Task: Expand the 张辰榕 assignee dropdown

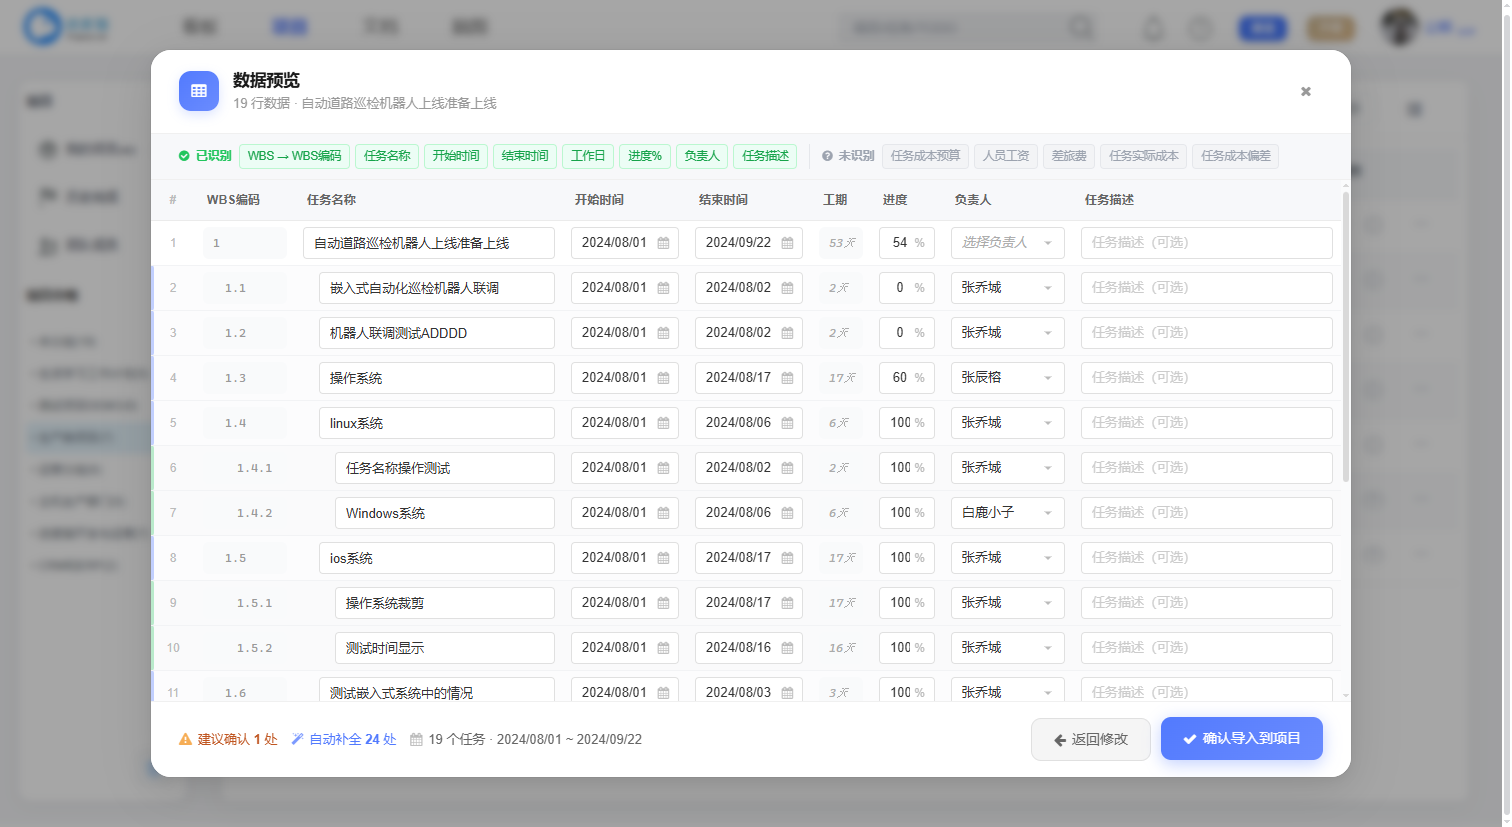Action: pyautogui.click(x=1007, y=378)
